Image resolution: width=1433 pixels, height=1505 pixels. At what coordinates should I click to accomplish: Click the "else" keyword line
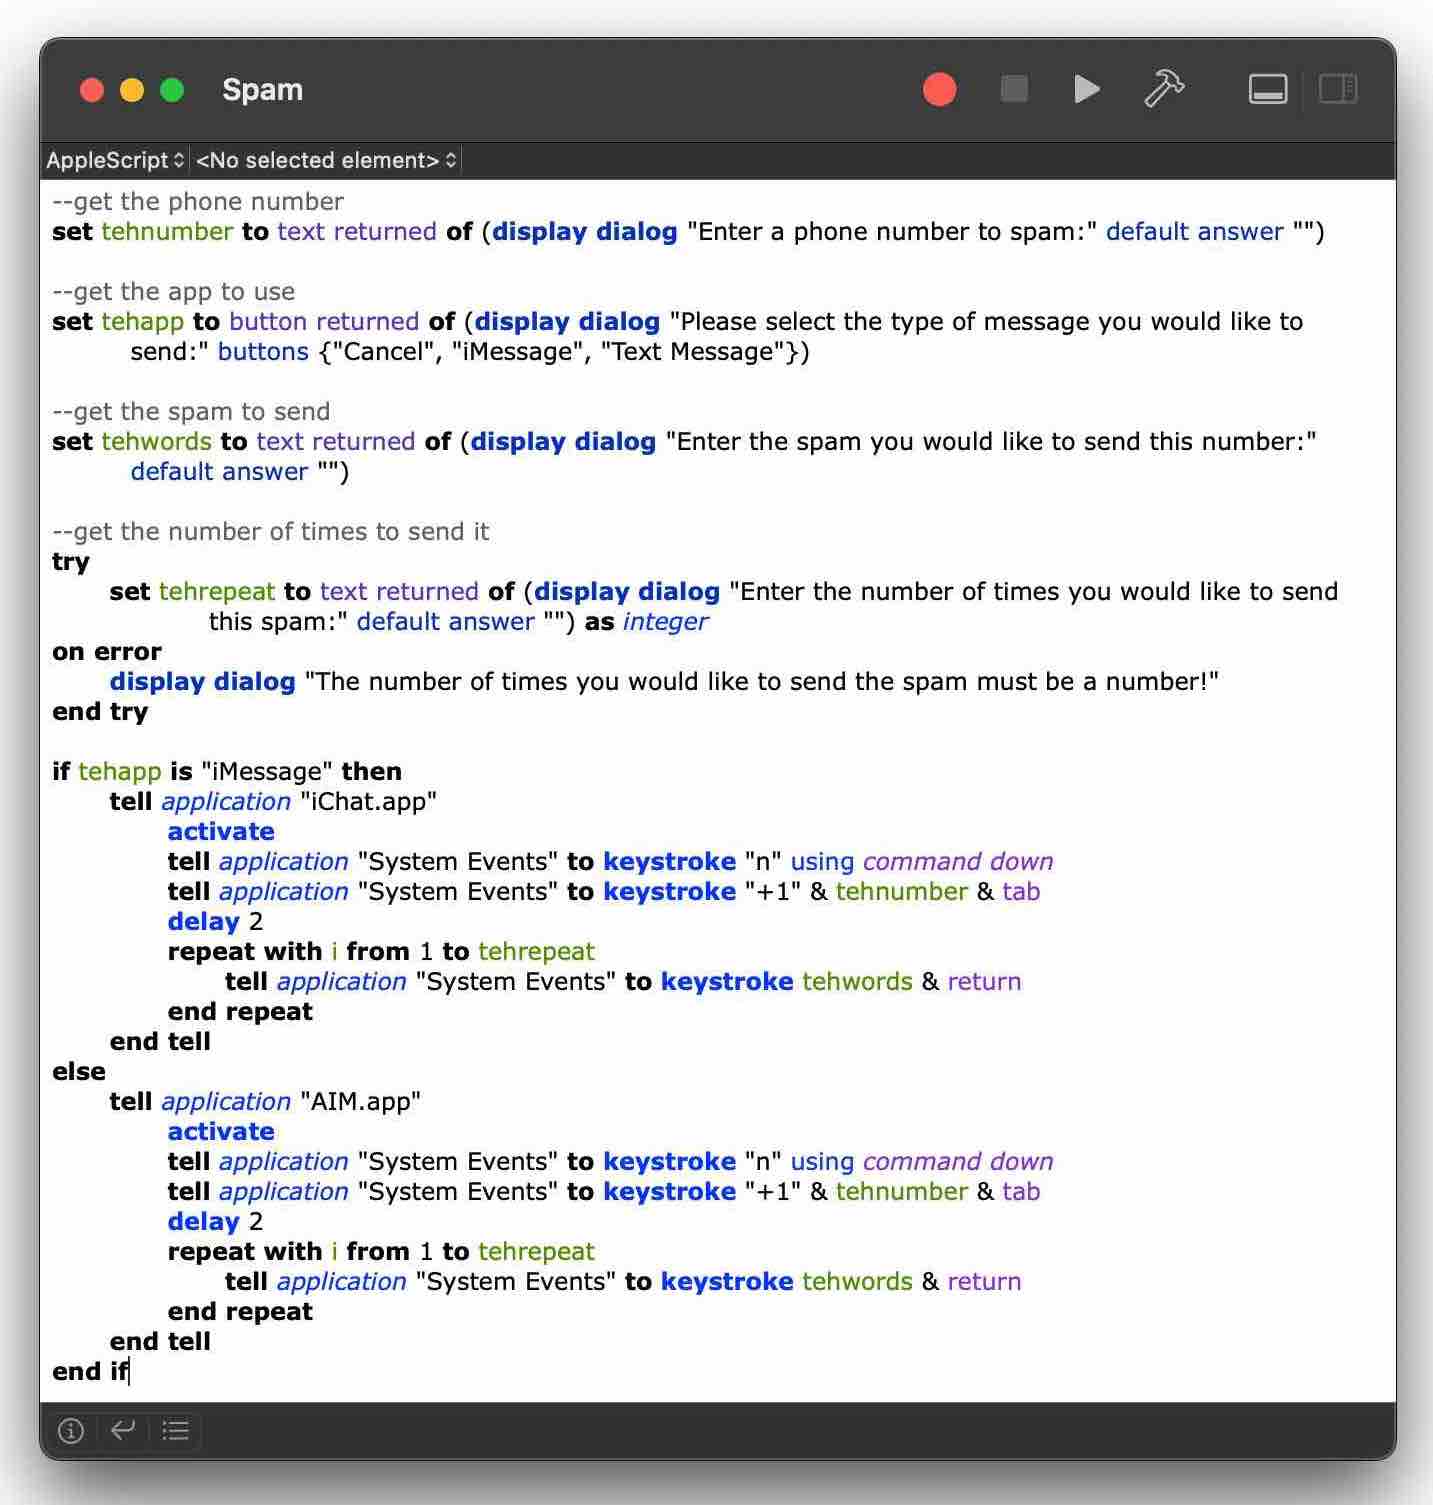pyautogui.click(x=79, y=1072)
